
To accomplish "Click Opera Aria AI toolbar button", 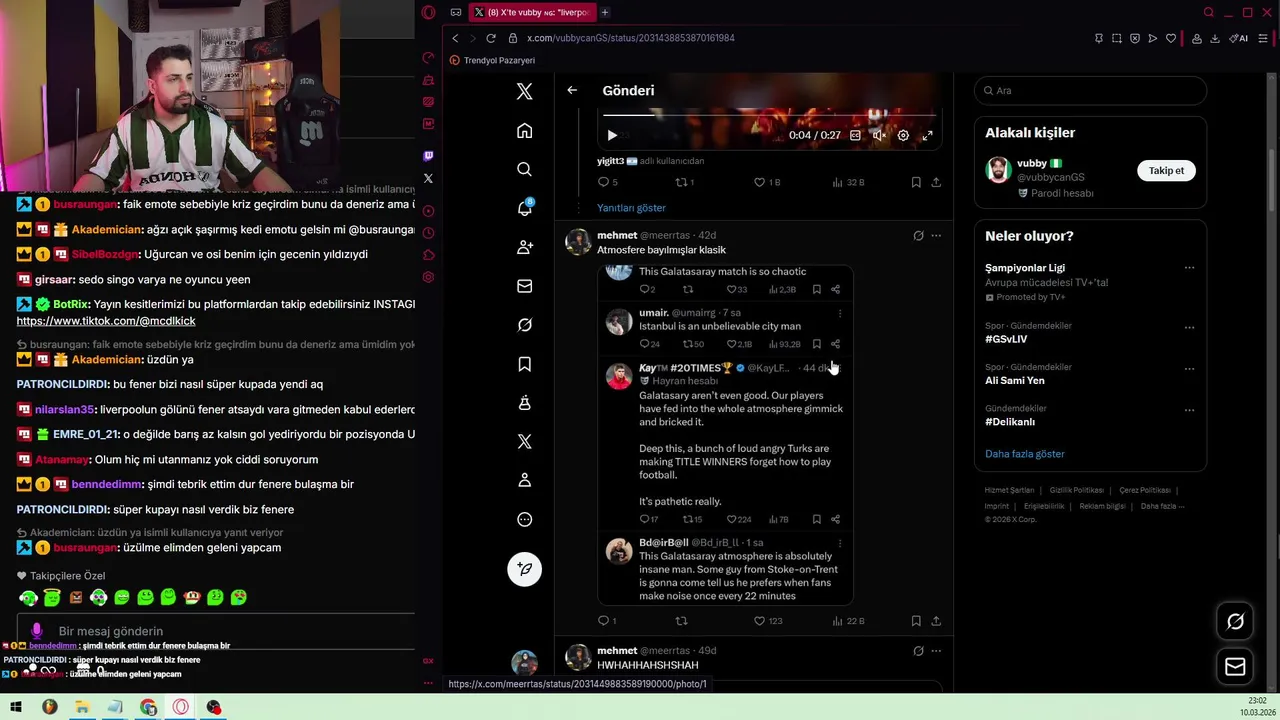I will 1238,38.
